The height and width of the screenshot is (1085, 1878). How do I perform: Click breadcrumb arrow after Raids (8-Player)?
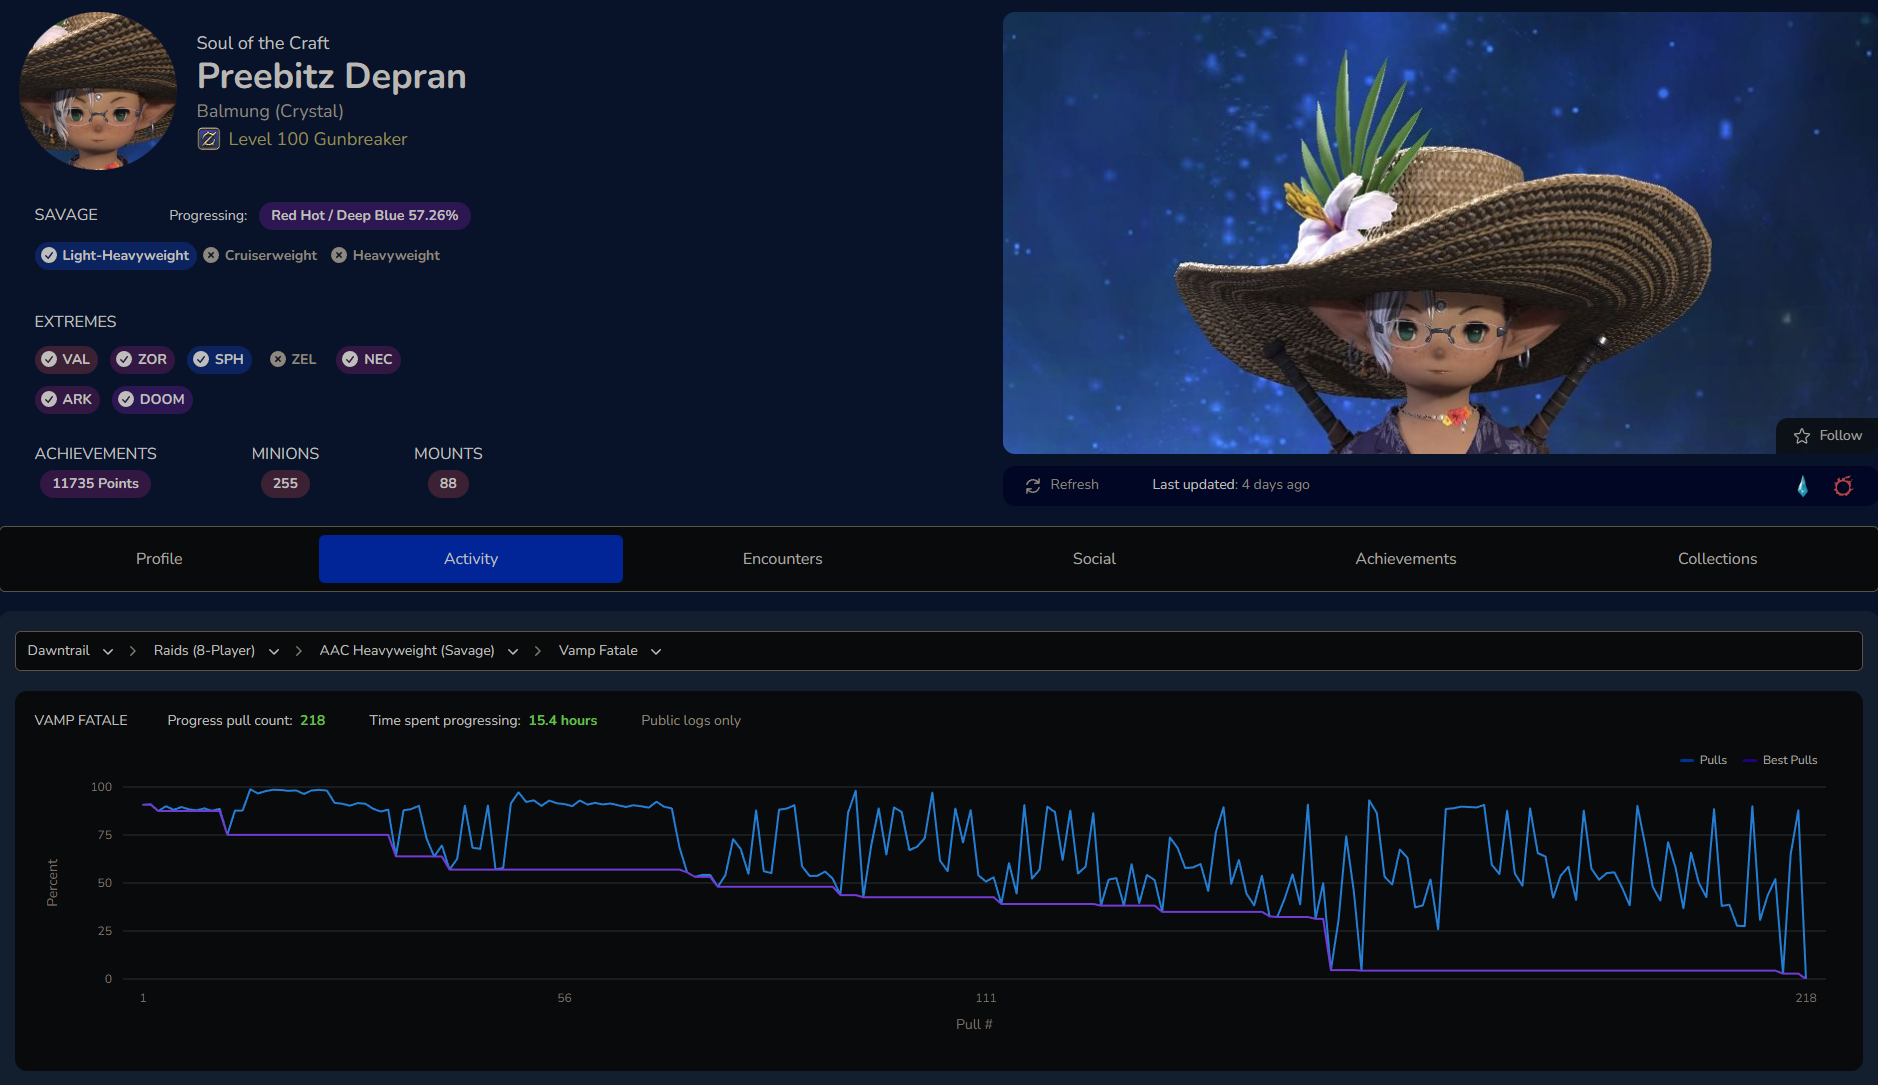299,651
